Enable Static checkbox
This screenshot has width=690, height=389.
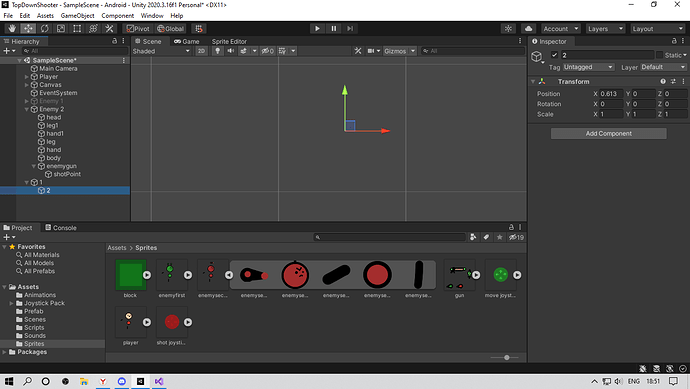pos(659,55)
